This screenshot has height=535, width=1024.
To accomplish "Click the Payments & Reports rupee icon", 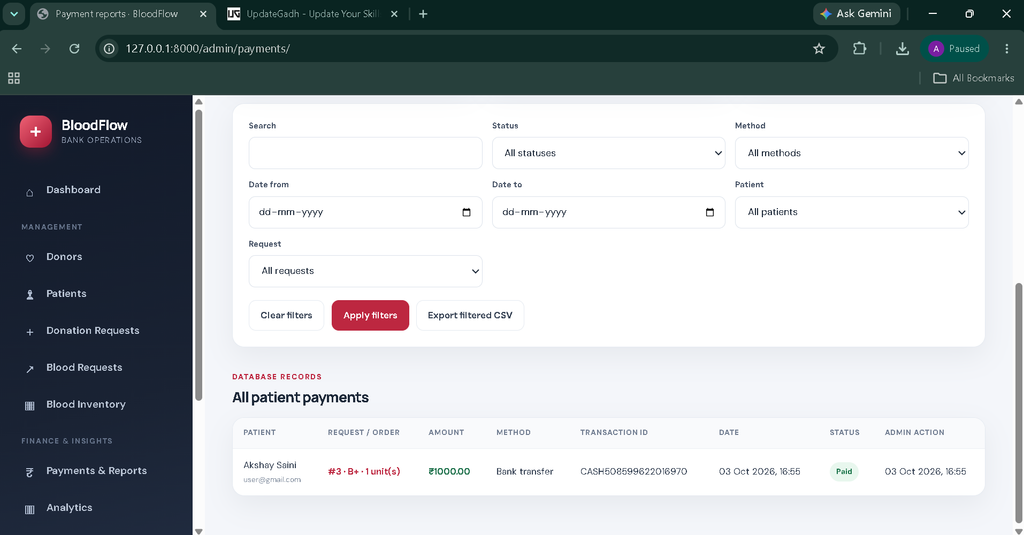I will [x=29, y=472].
